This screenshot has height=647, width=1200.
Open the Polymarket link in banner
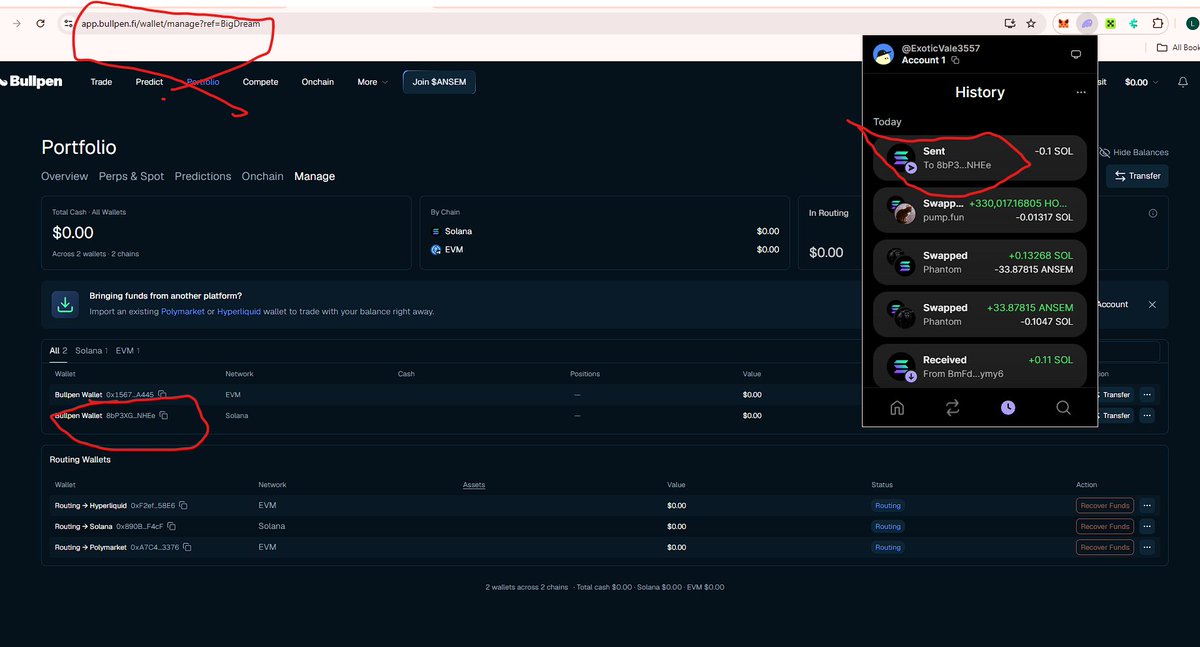click(x=181, y=311)
